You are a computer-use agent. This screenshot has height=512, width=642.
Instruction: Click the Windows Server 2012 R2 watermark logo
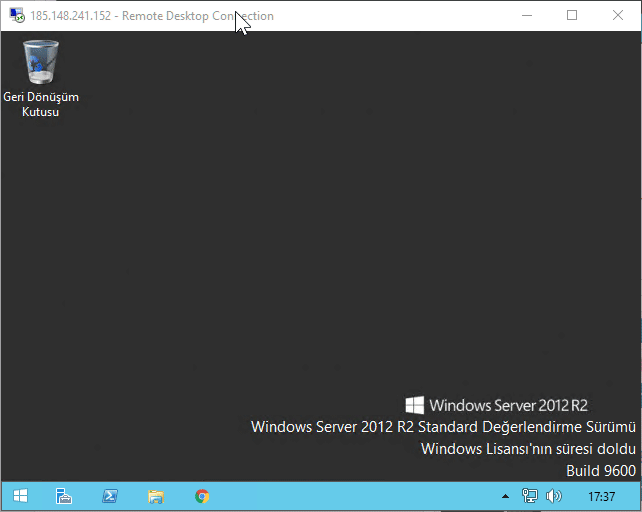497,405
